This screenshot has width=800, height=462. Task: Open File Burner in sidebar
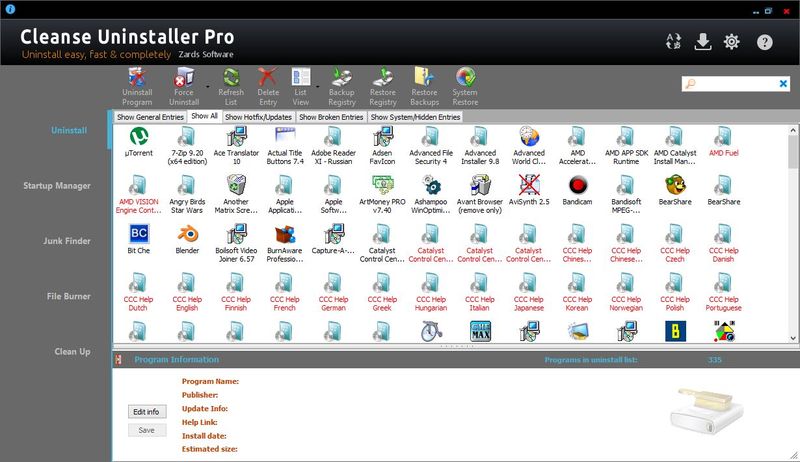click(68, 296)
